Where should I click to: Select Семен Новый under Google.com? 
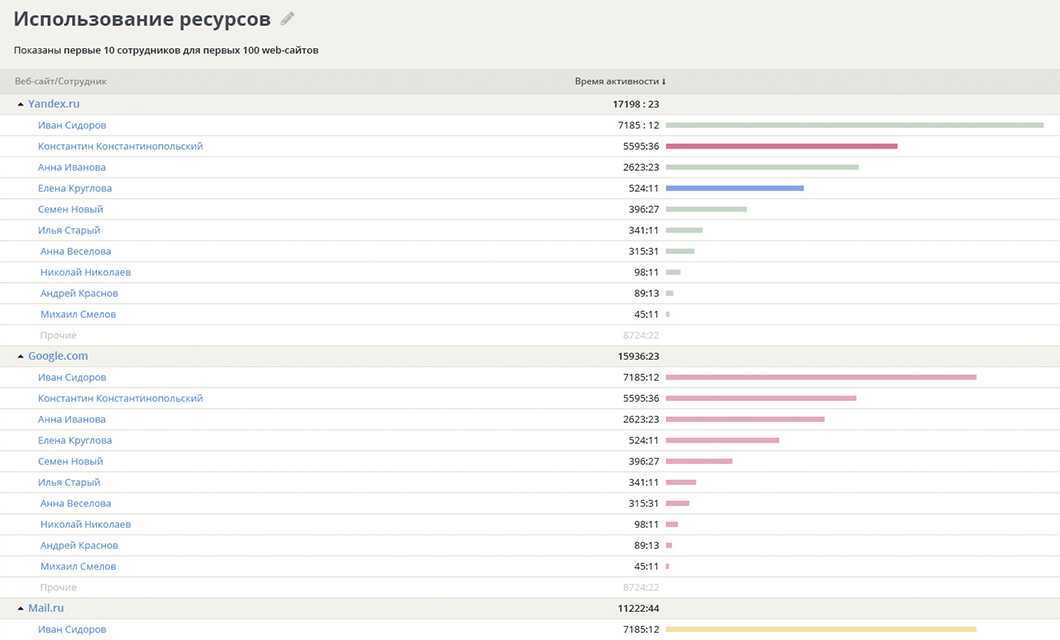pos(70,461)
